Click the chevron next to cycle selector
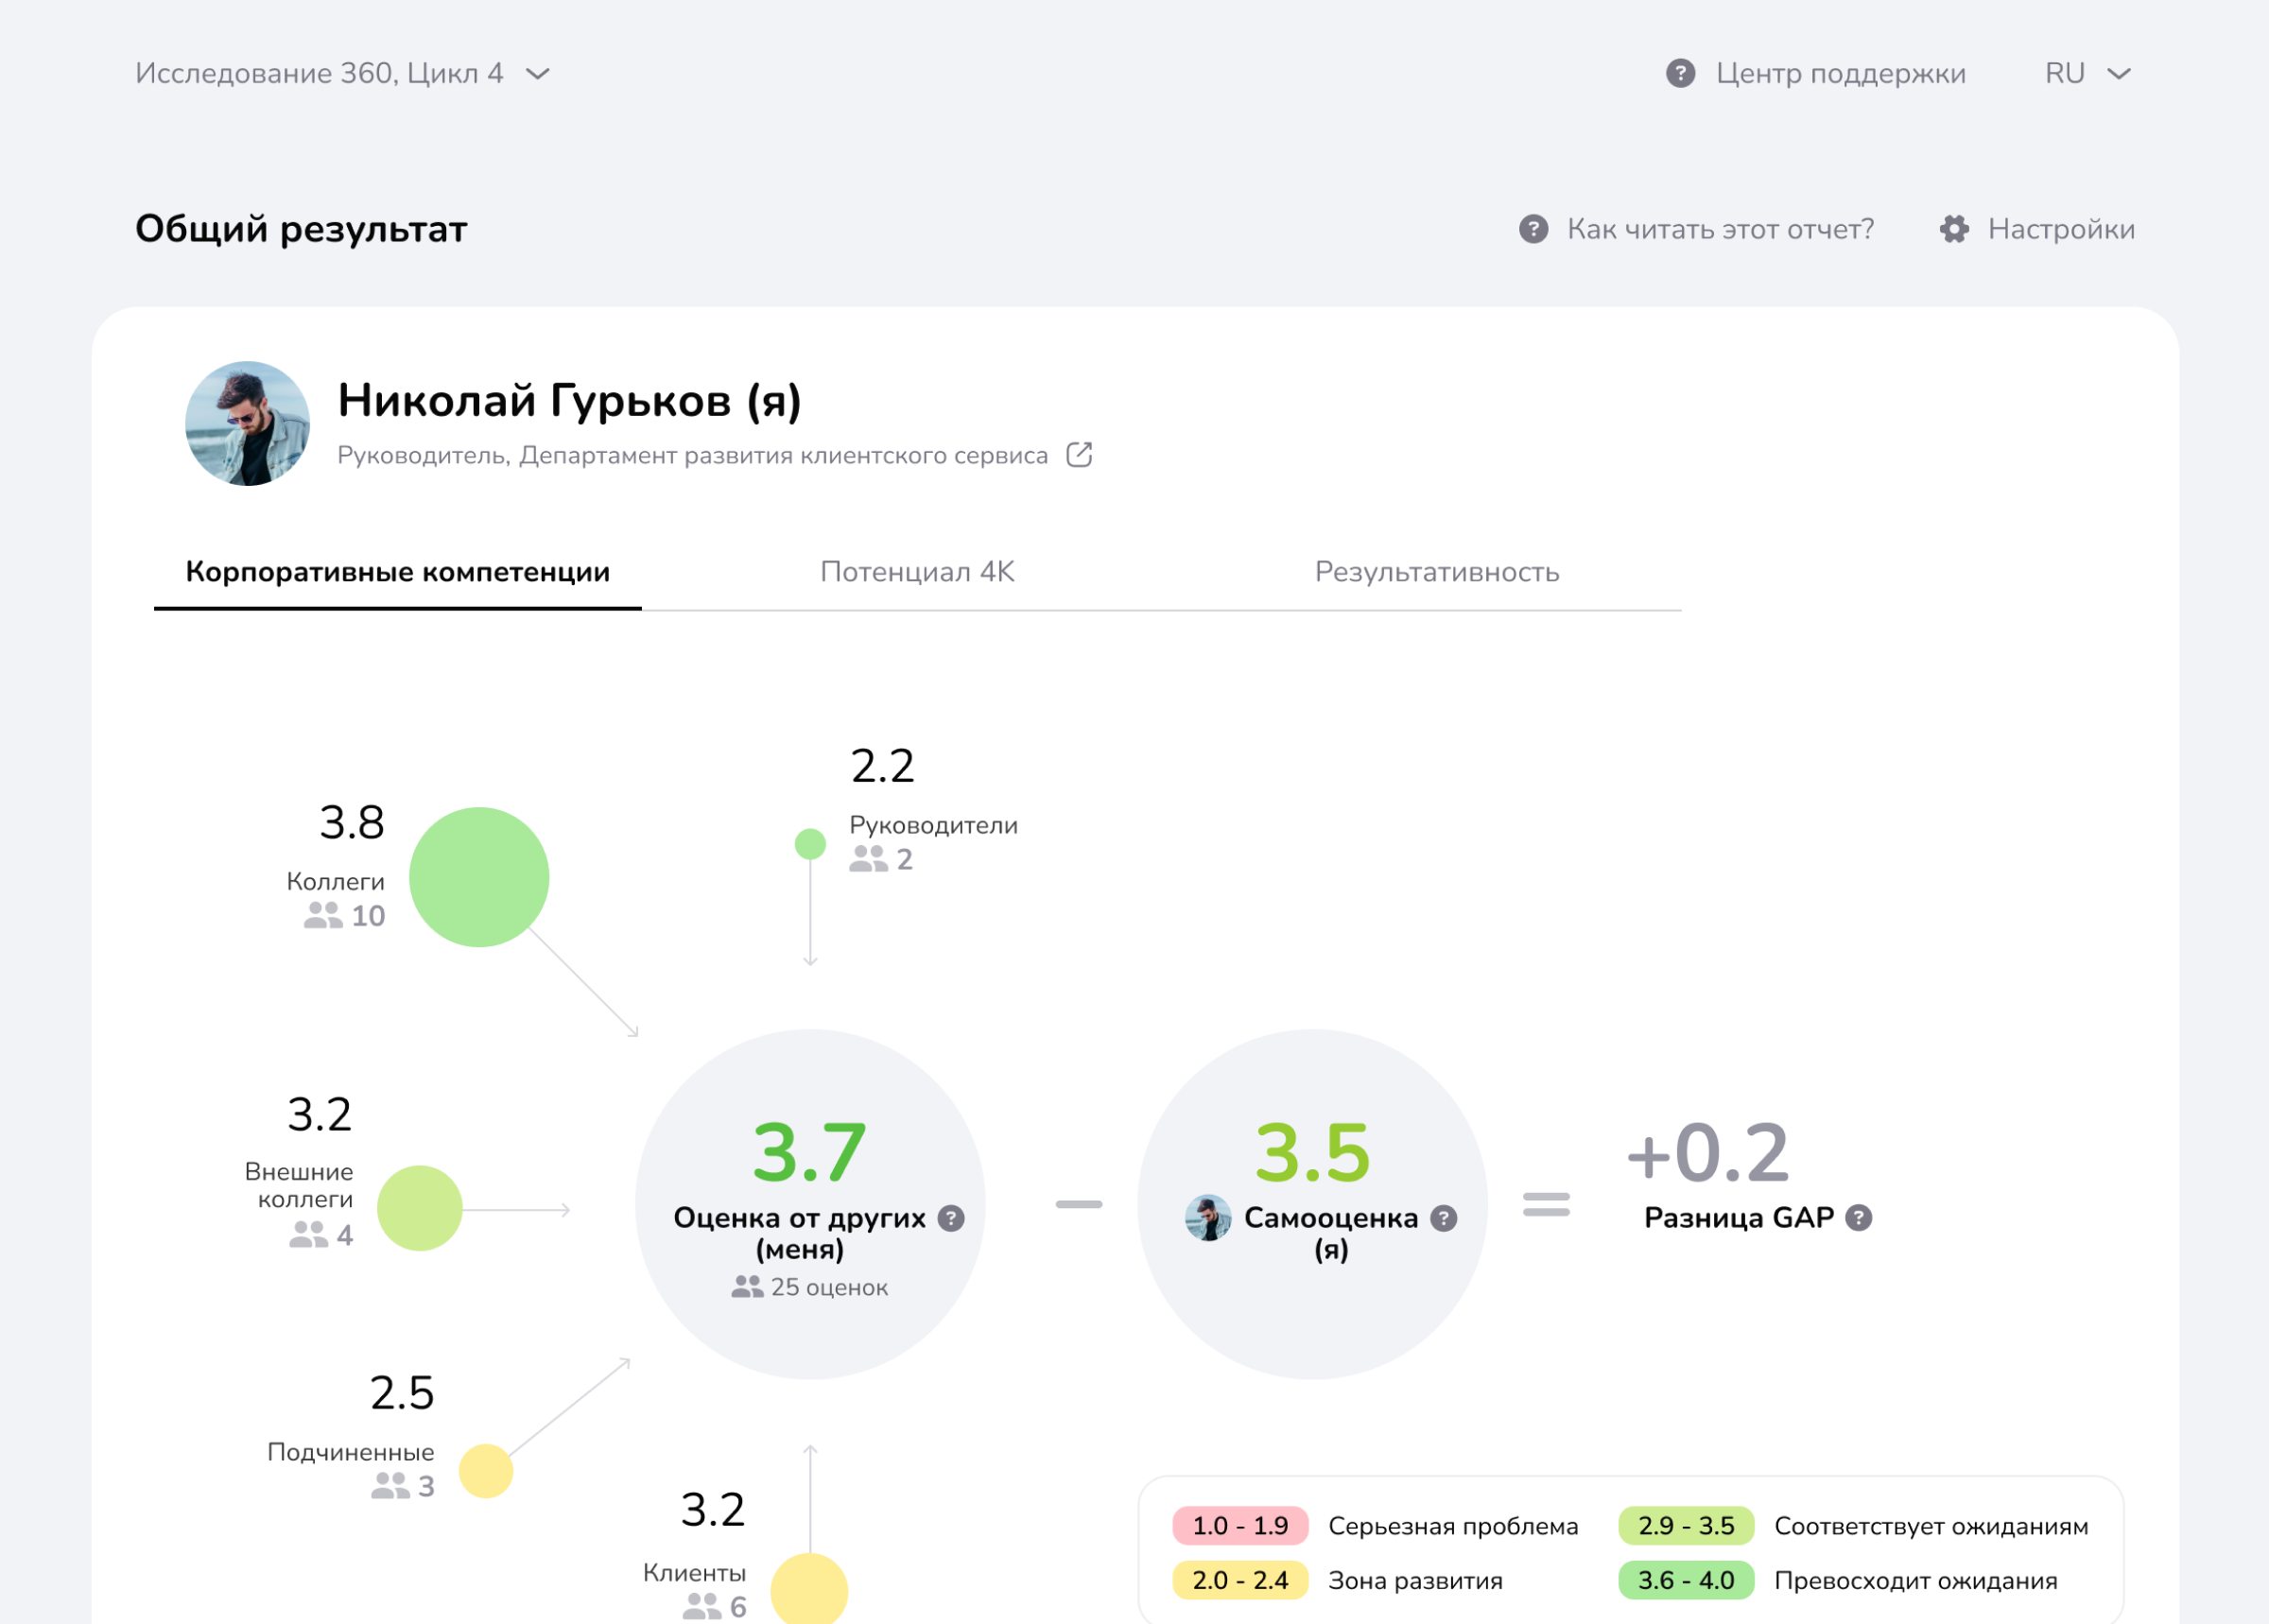Viewport: 2269px width, 1624px height. pos(538,74)
